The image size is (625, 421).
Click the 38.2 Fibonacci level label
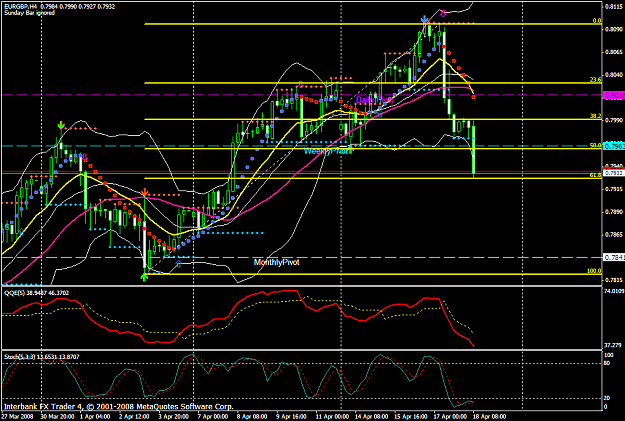pos(596,116)
